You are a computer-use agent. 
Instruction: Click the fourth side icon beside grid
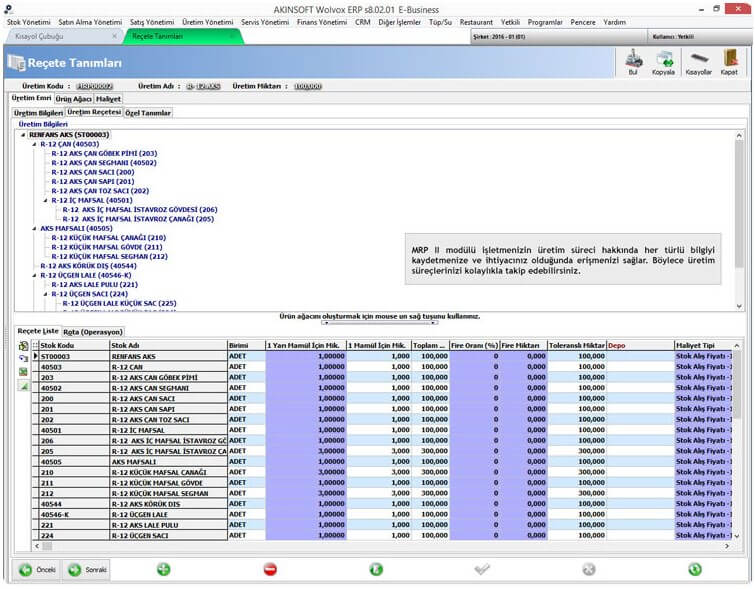coord(23,386)
